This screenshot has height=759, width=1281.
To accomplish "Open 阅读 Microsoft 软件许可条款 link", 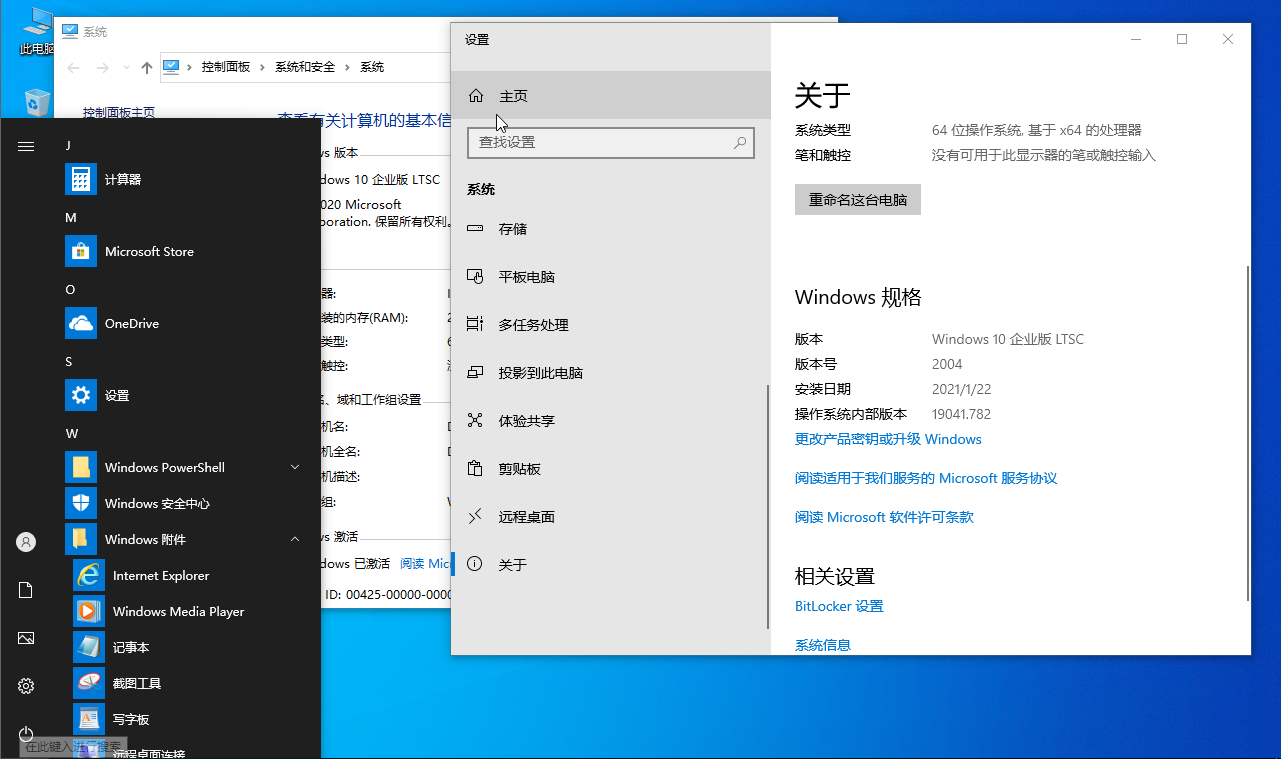I will pos(884,517).
